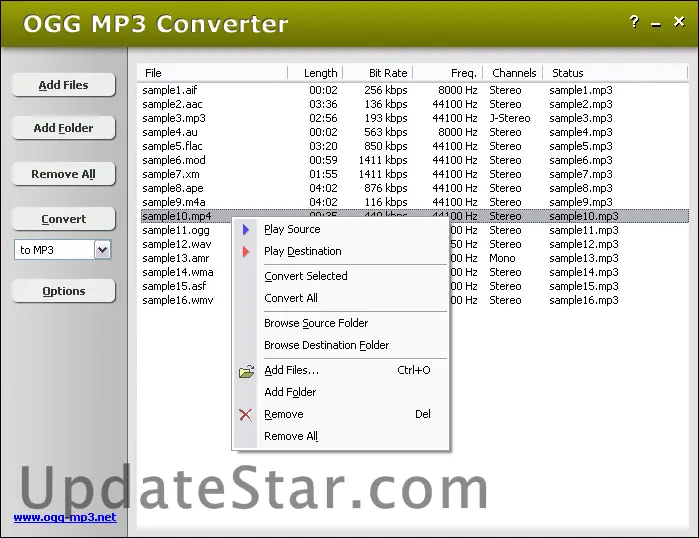Open the Options button
This screenshot has width=699, height=538.
(x=63, y=291)
